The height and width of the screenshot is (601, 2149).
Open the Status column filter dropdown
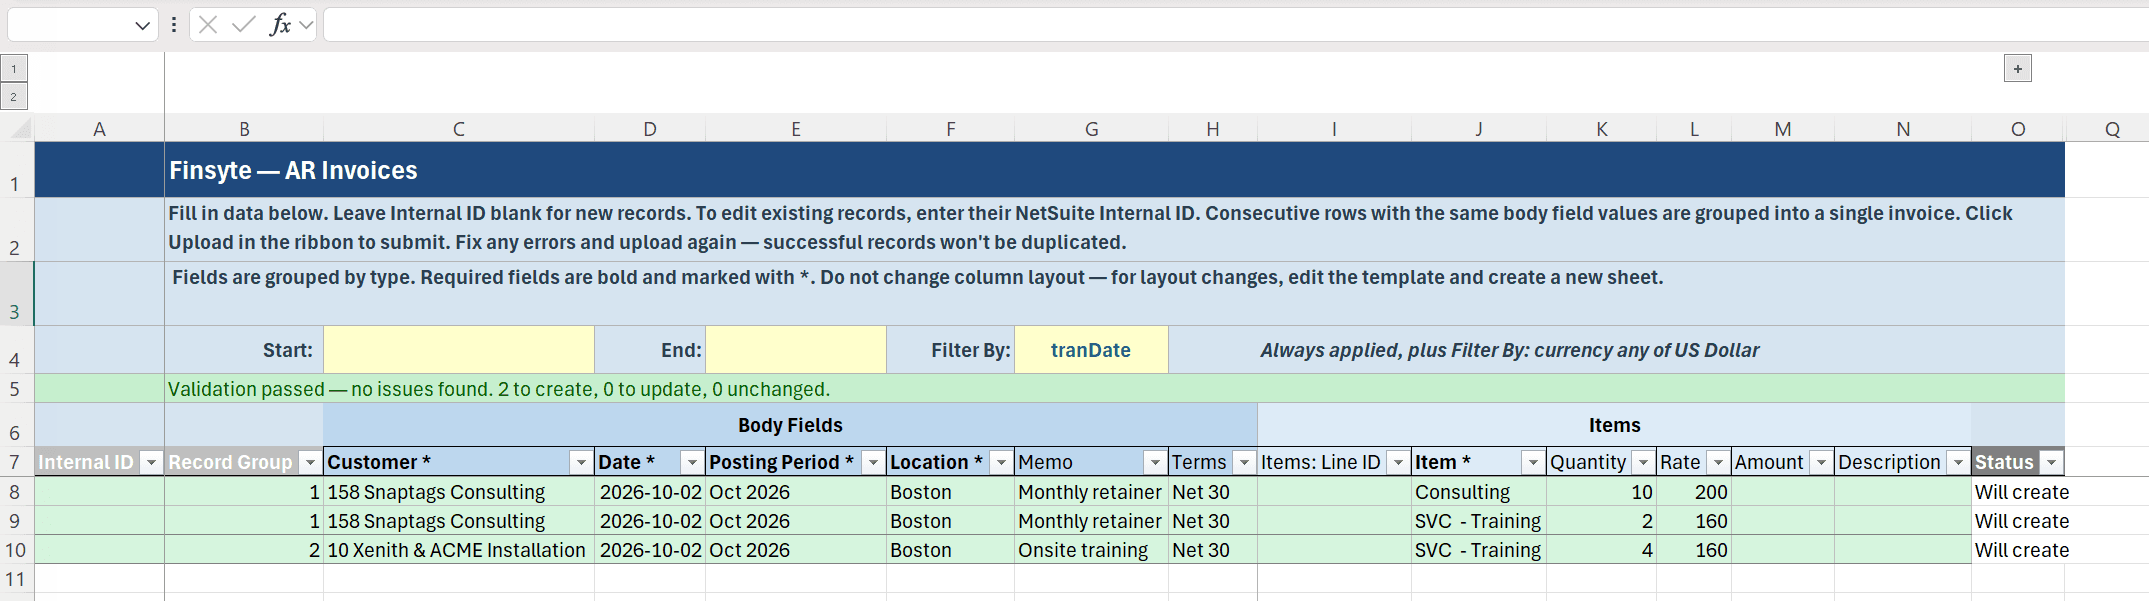point(2051,462)
